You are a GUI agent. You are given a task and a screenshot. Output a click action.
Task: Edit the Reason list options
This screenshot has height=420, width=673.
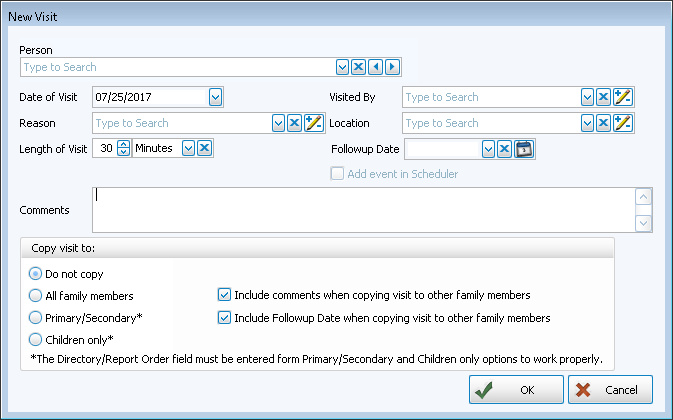pos(314,123)
